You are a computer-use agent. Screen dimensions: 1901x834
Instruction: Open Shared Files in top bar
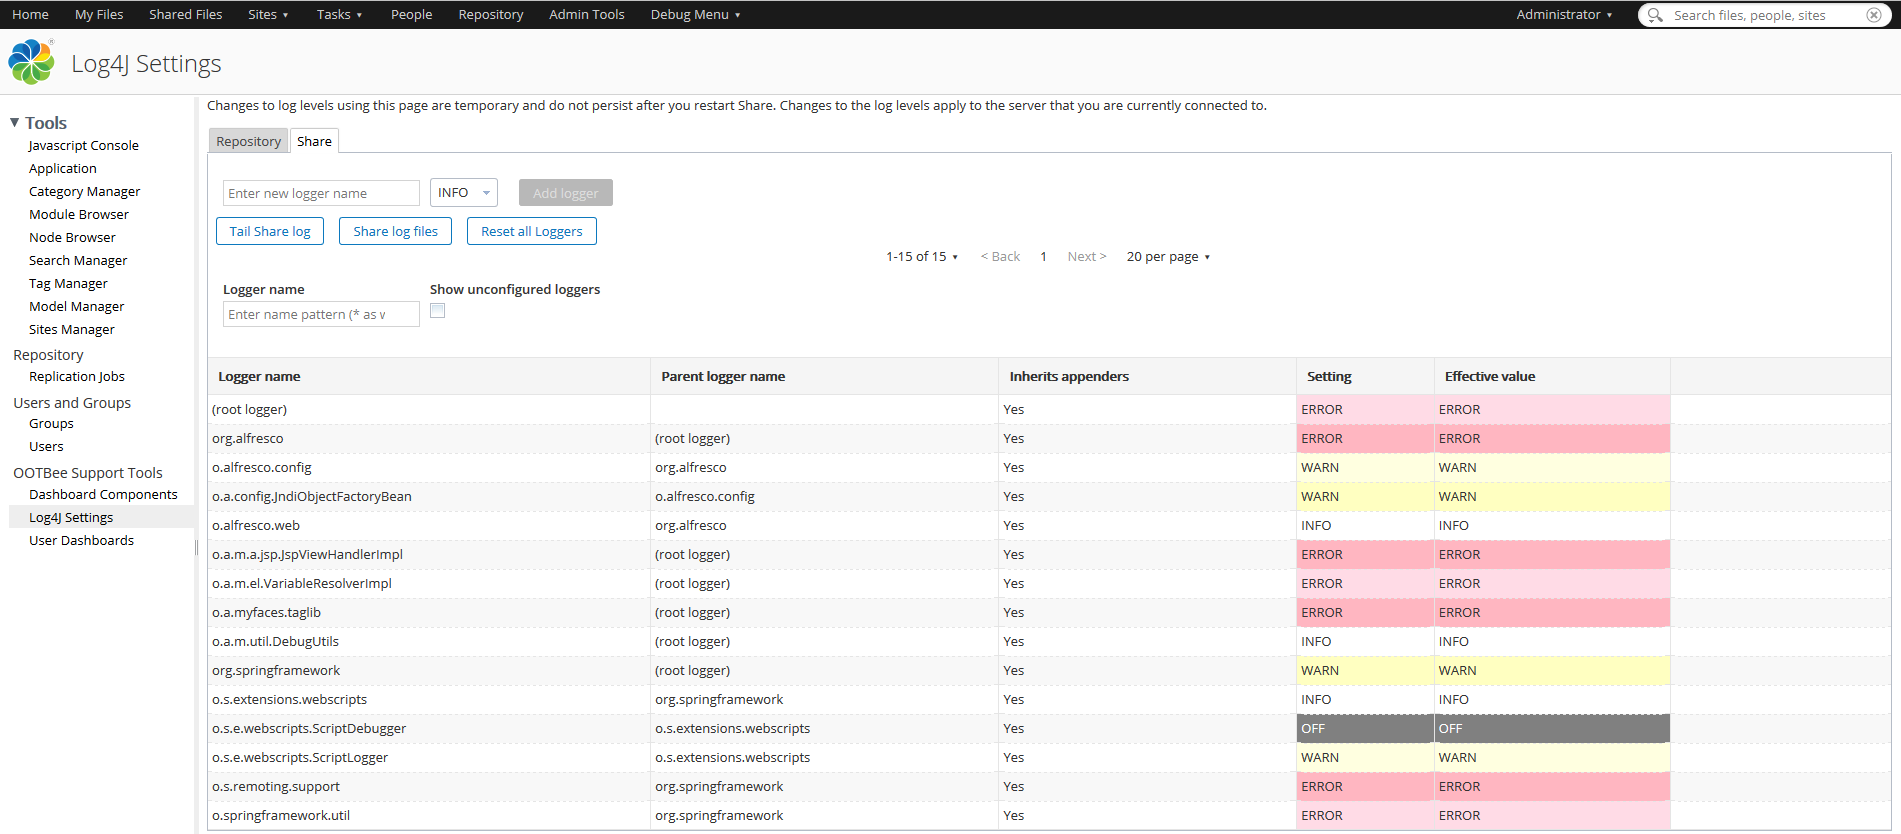(186, 15)
